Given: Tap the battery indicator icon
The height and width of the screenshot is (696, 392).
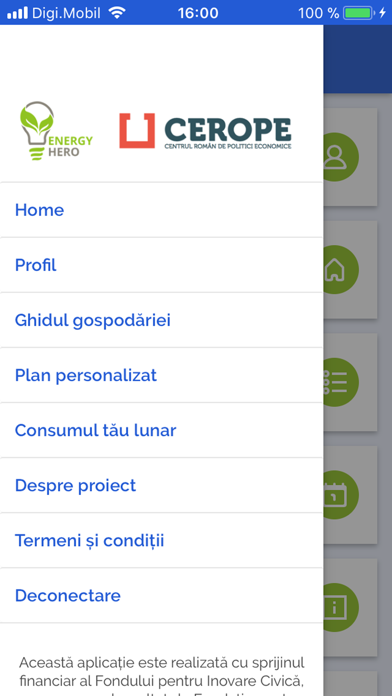Looking at the screenshot, I should point(358,12).
